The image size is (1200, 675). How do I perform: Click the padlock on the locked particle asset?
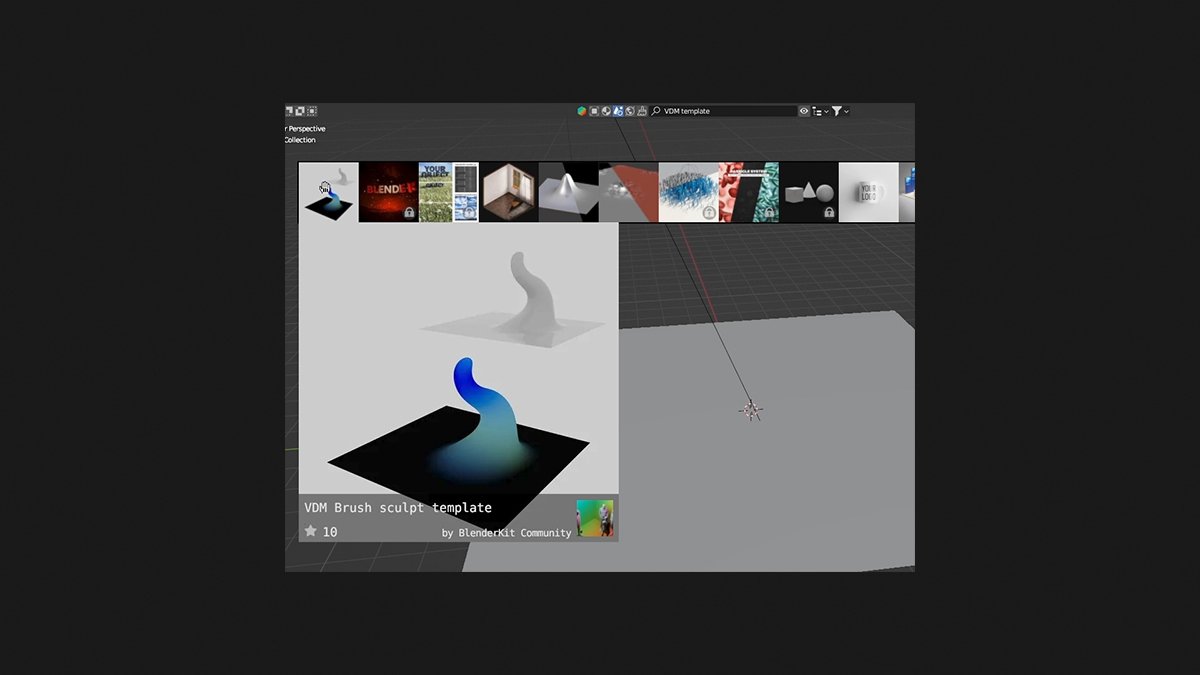pos(769,213)
